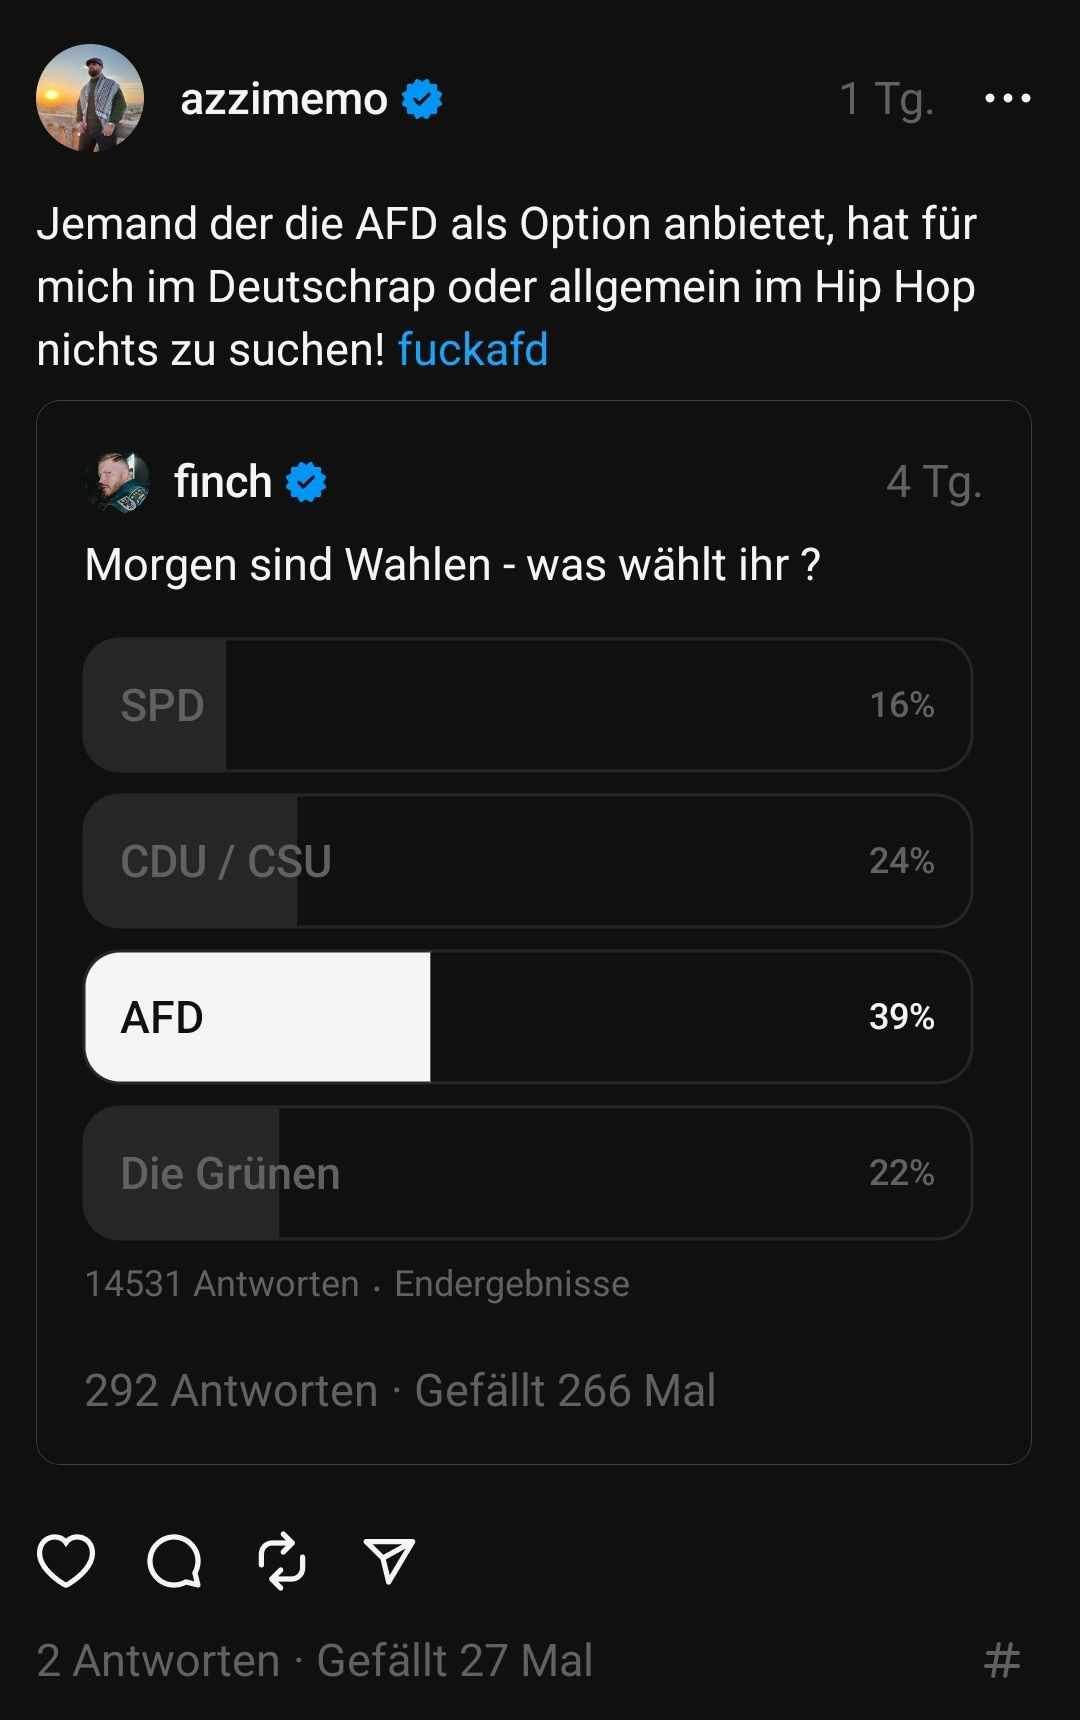The width and height of the screenshot is (1080, 1720).
Task: Select the CDU / CSU poll option
Action: [528, 861]
